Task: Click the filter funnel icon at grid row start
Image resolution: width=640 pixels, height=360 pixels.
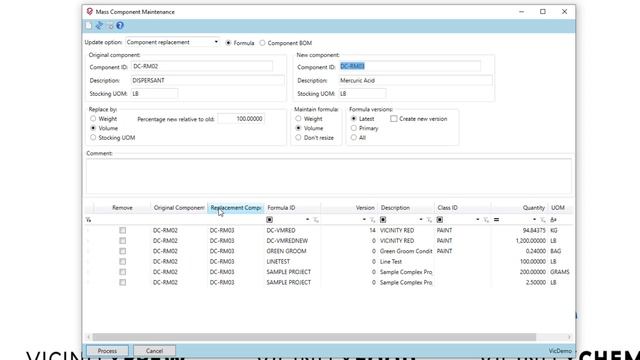Action: 89,220
